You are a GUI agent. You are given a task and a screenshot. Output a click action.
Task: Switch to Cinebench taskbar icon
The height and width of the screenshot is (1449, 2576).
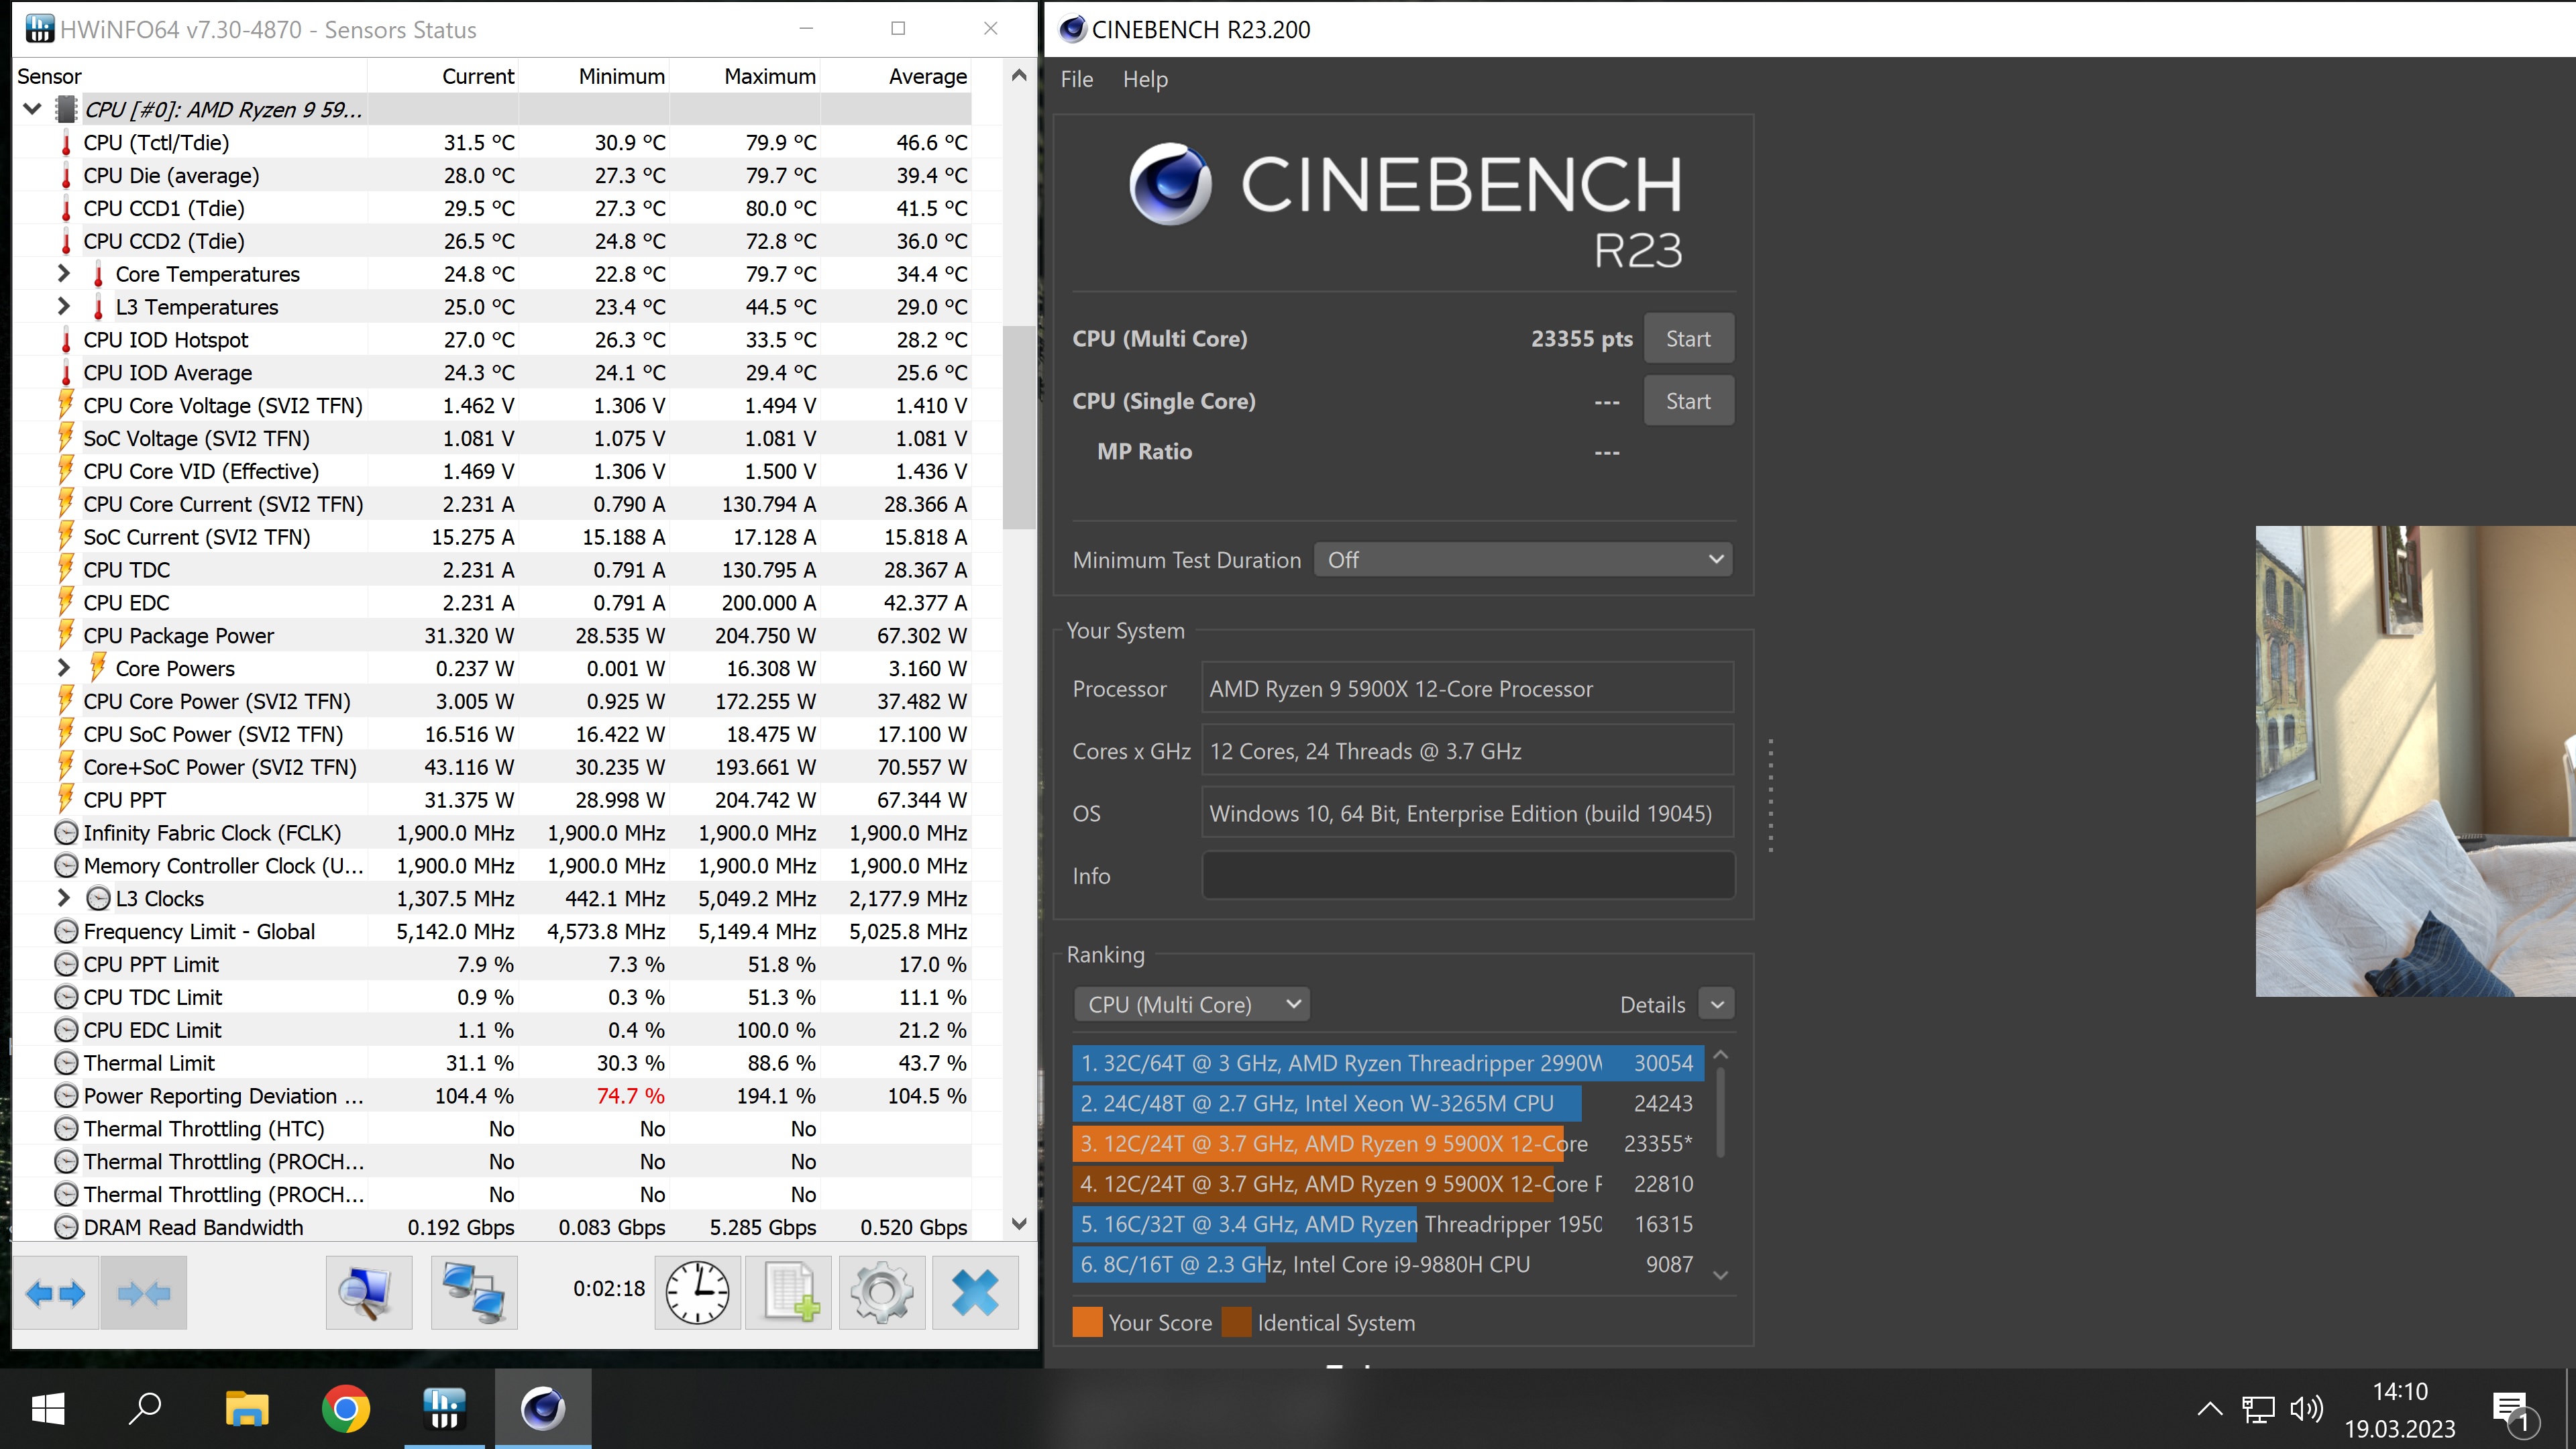(x=543, y=1409)
